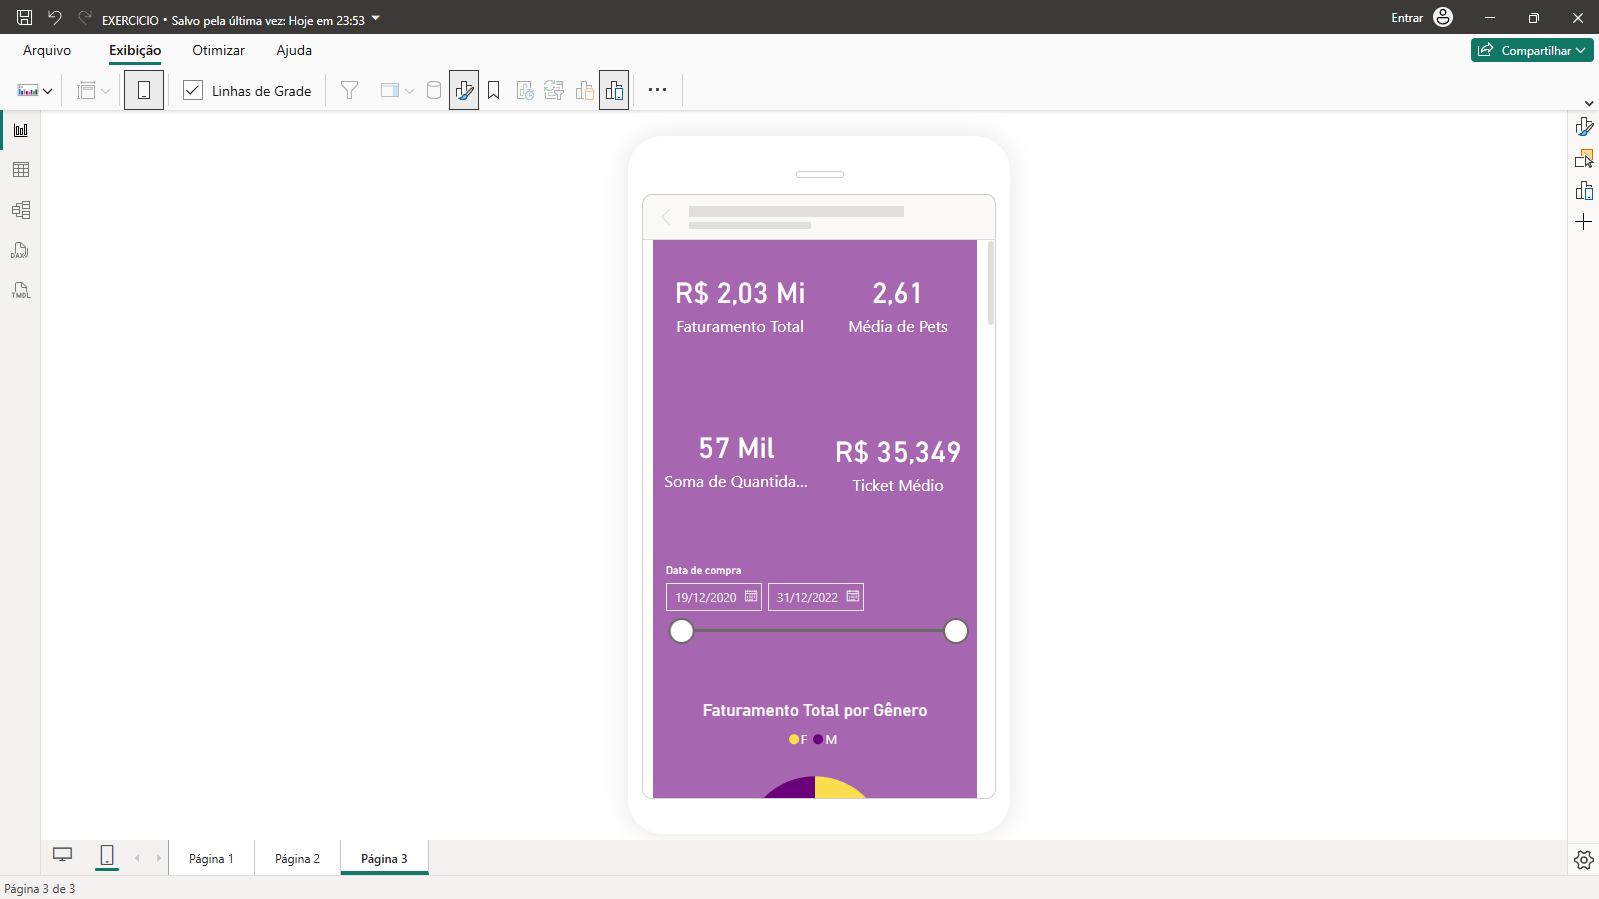Redo the last action
Viewport: 1599px width, 899px height.
[x=85, y=18]
